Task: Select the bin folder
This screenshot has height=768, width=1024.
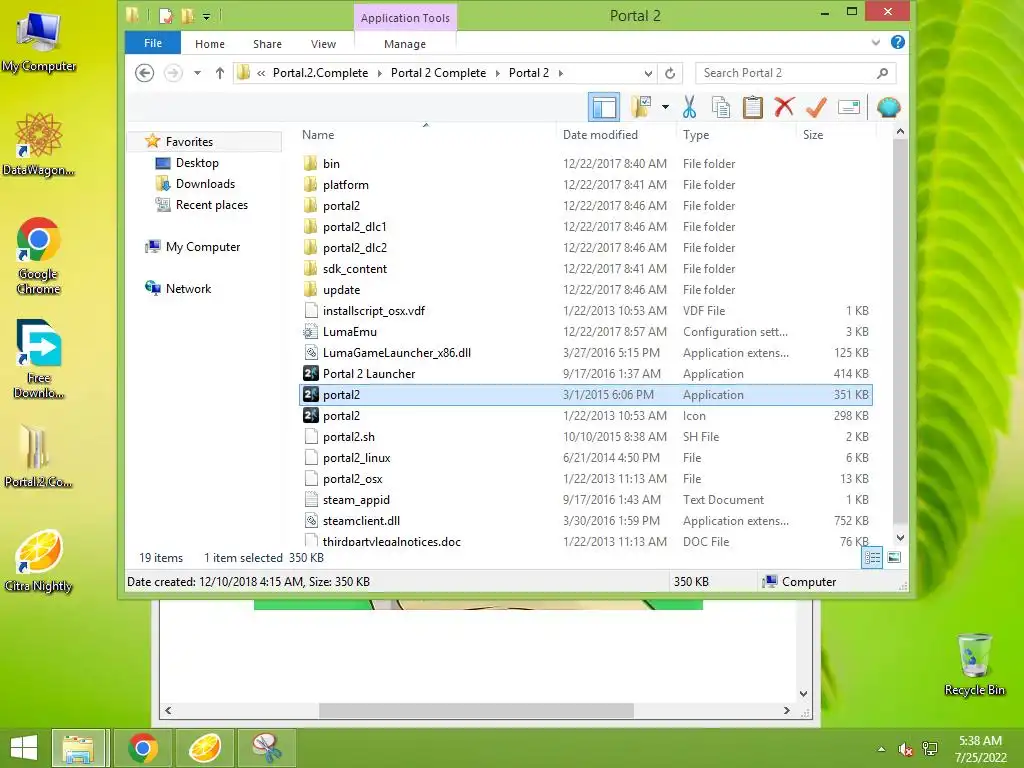Action: [x=331, y=163]
